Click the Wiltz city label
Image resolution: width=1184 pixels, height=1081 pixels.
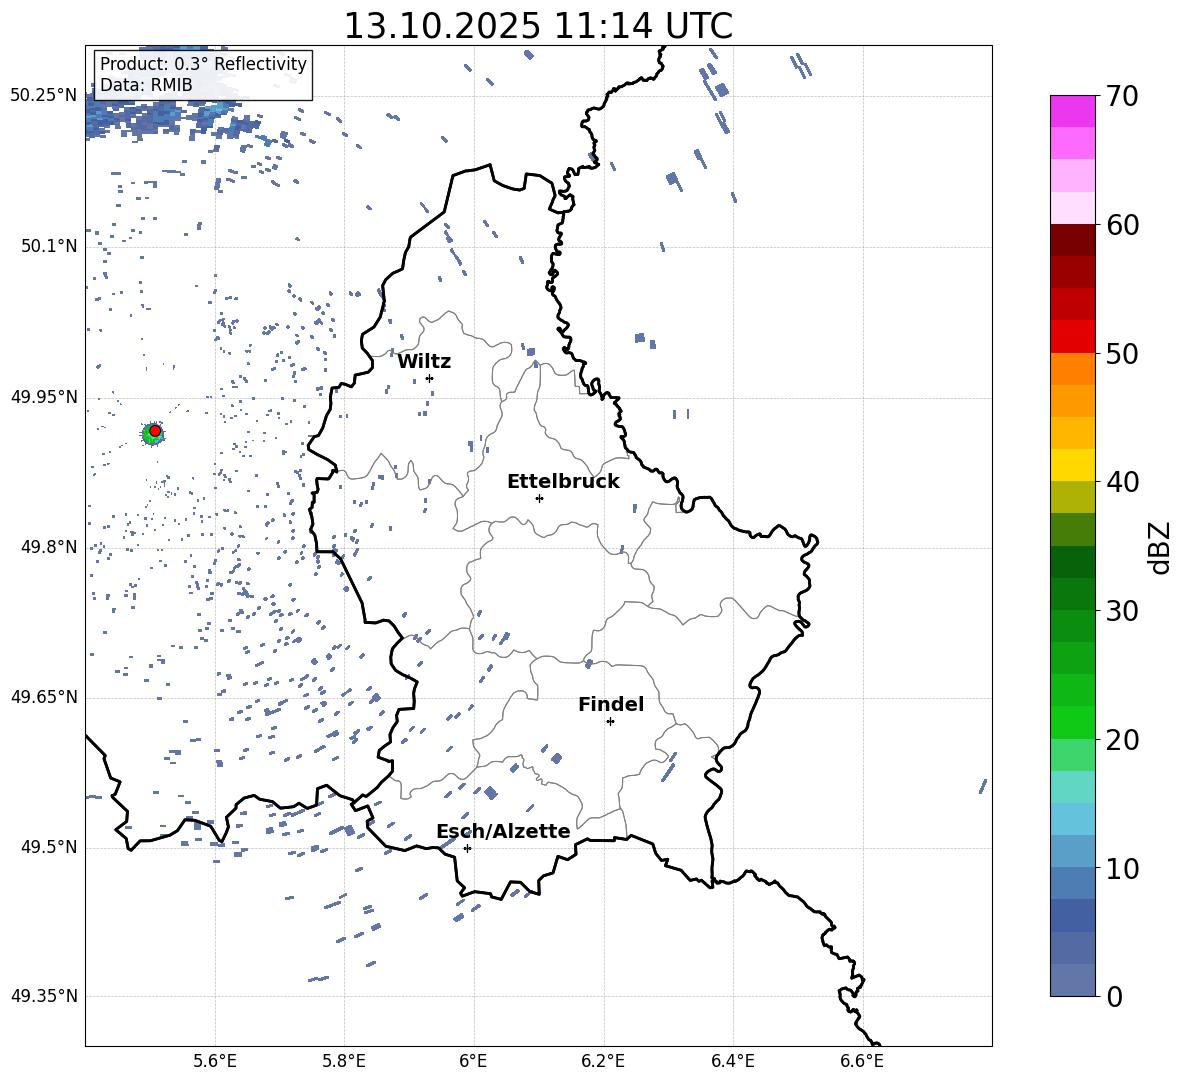point(424,362)
